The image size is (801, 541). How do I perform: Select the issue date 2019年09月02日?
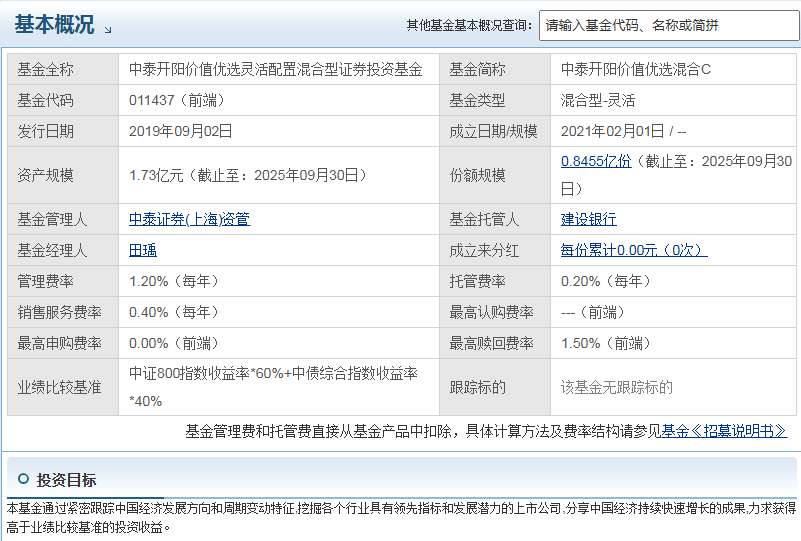[x=181, y=131]
